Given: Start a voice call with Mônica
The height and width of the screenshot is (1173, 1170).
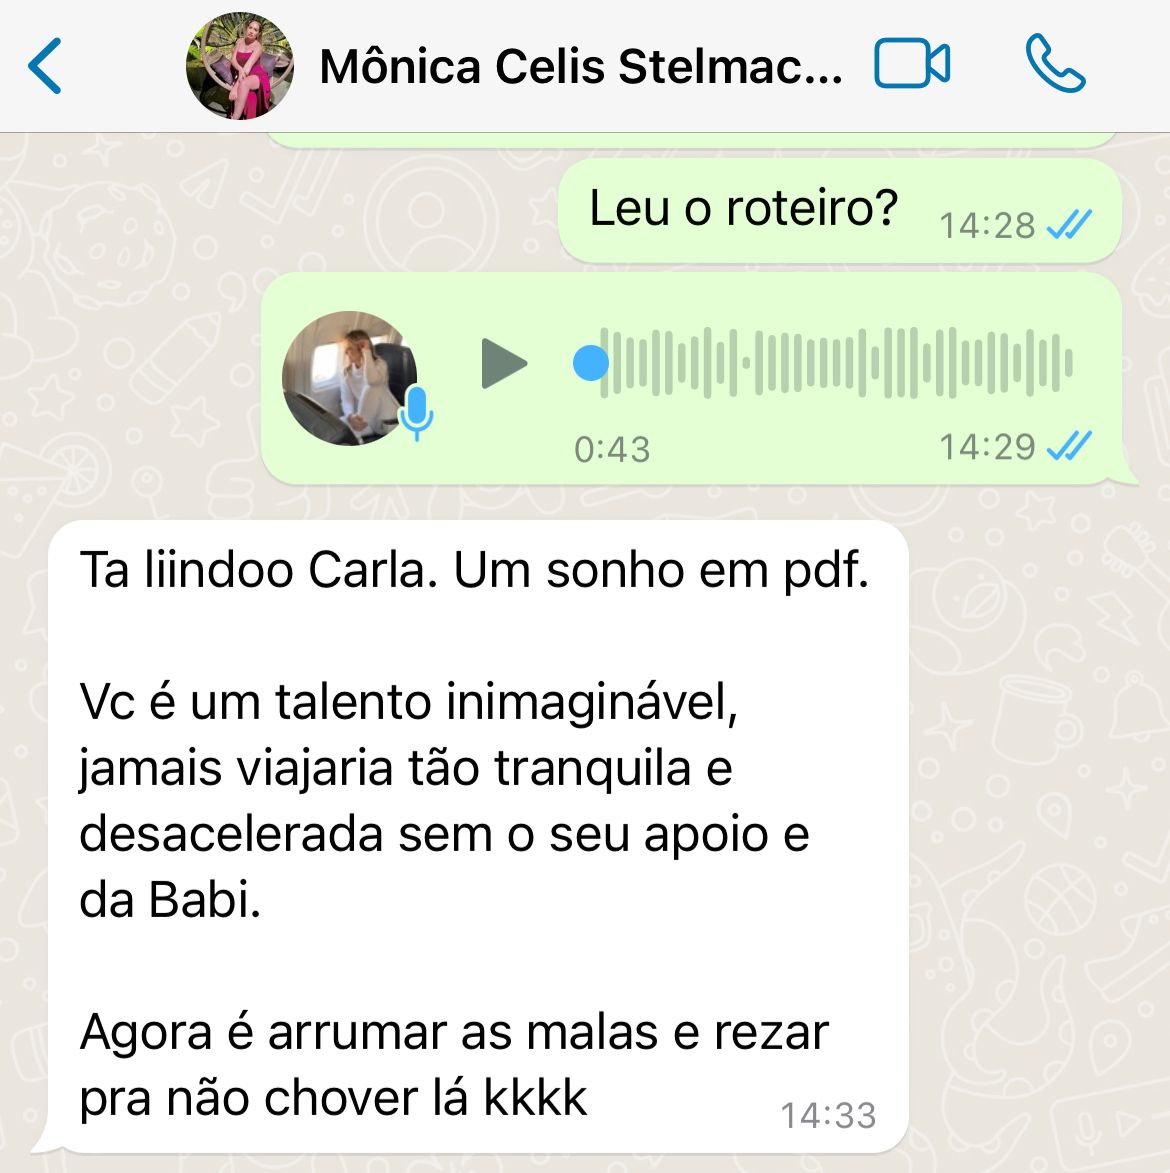Looking at the screenshot, I should [x=1056, y=64].
